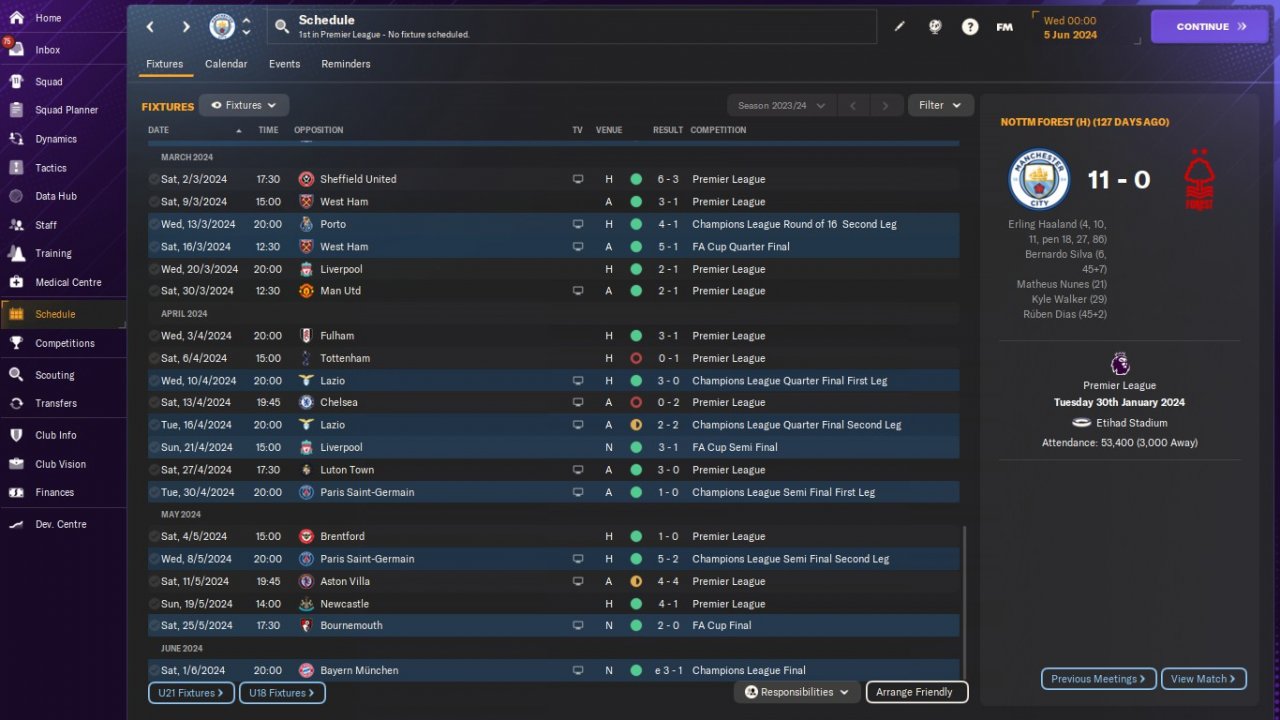This screenshot has height=720, width=1280.
Task: Open the Club Vision icon
Action: pyautogui.click(x=16, y=464)
